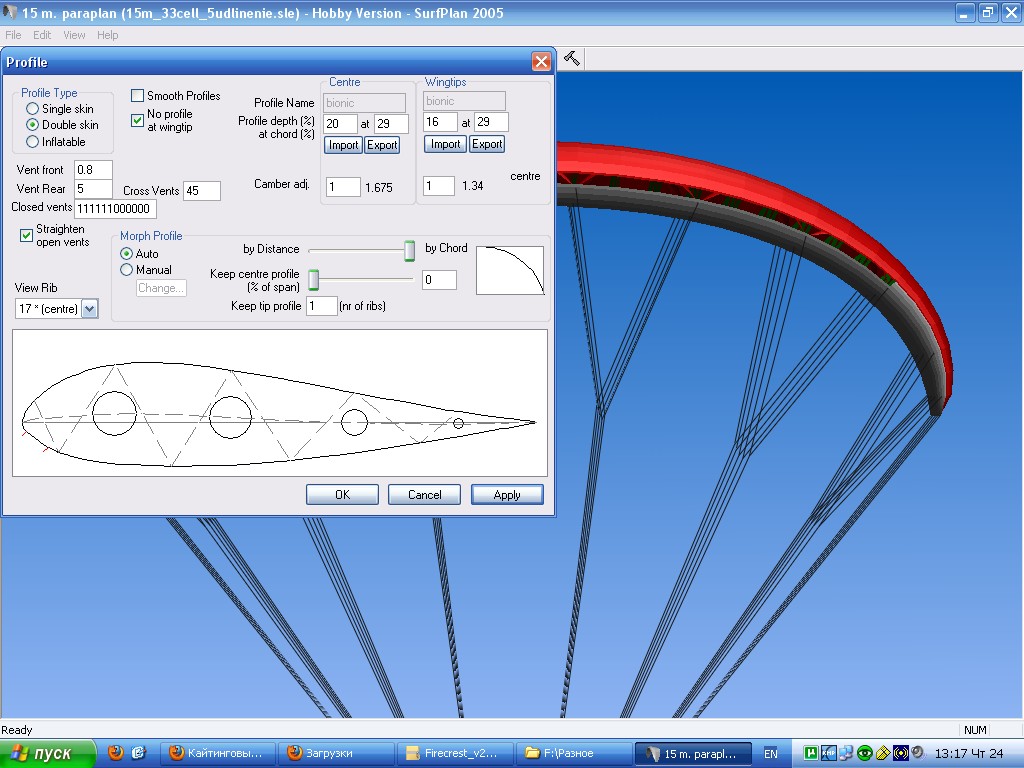This screenshot has height=768, width=1024.
Task: Click Import under Centre profile
Action: [x=343, y=145]
